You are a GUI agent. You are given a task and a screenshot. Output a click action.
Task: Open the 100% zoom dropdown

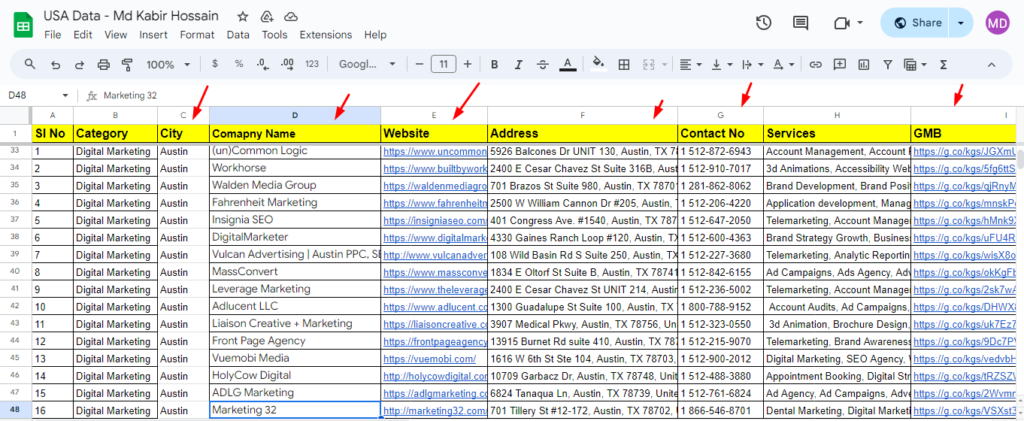coord(168,64)
